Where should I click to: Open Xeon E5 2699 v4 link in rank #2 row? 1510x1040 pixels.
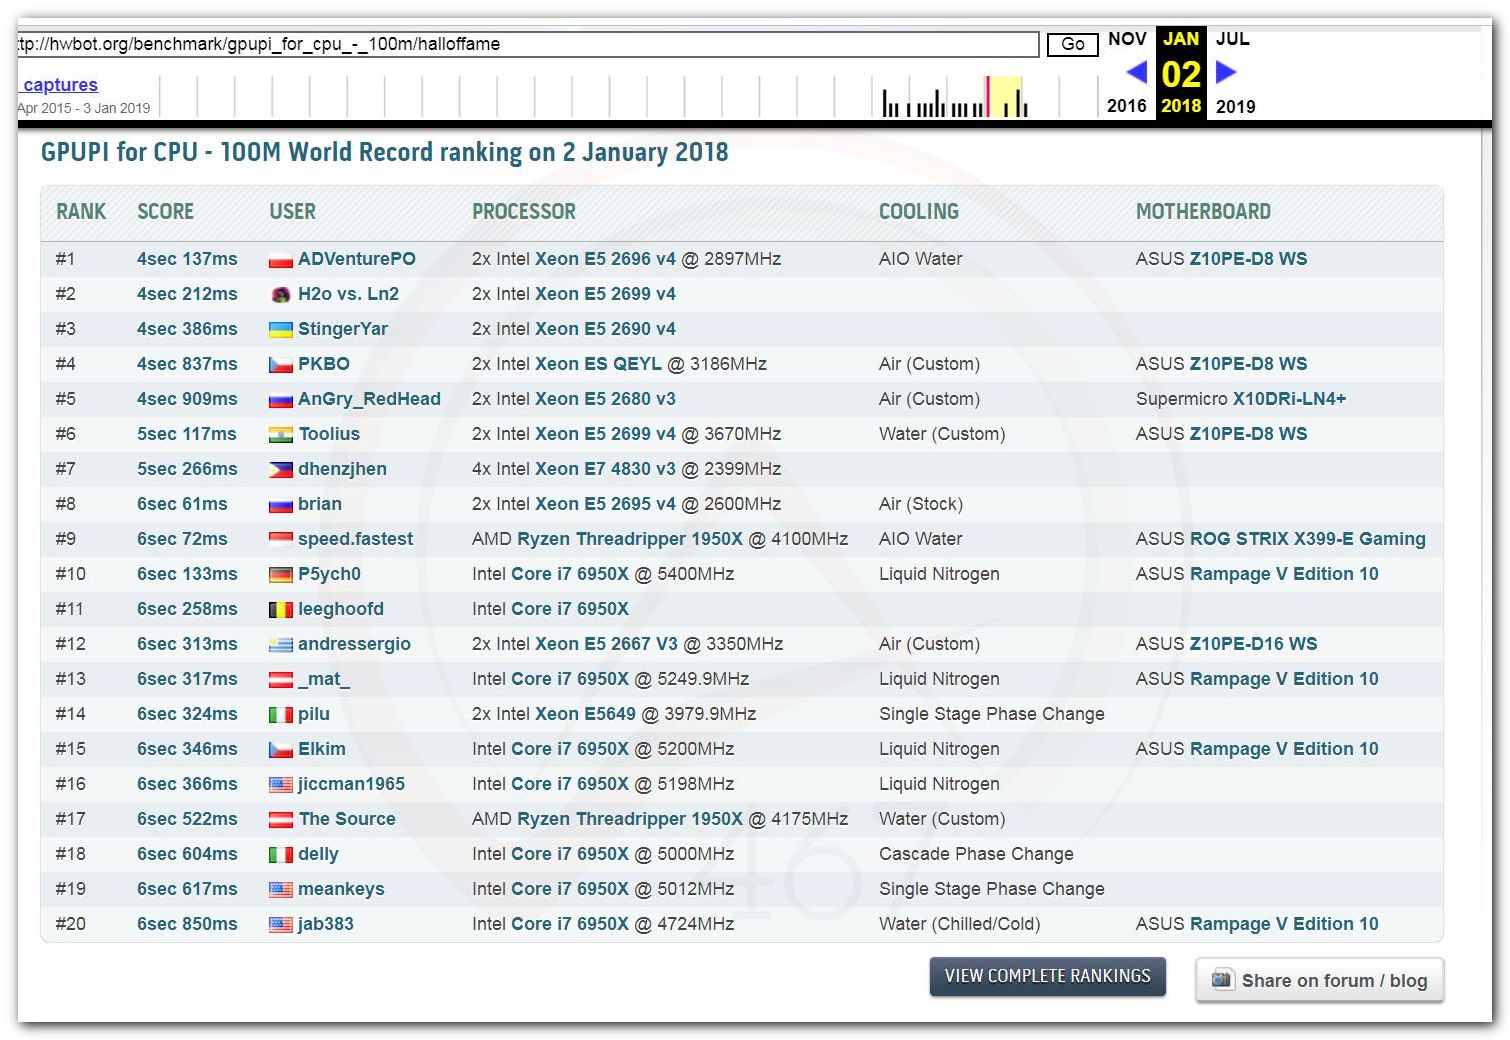(x=606, y=294)
